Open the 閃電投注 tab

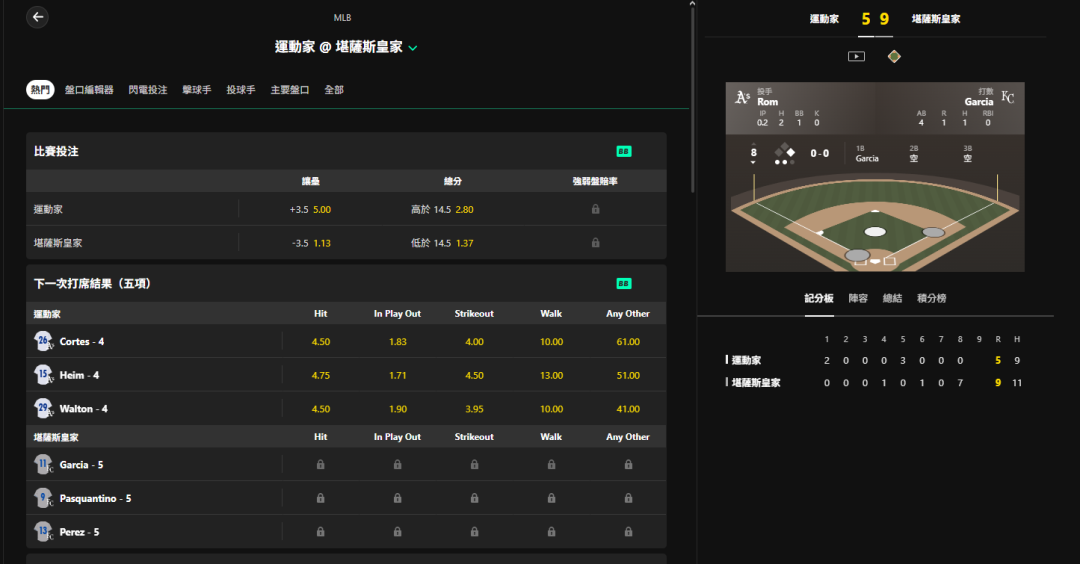pyautogui.click(x=147, y=90)
